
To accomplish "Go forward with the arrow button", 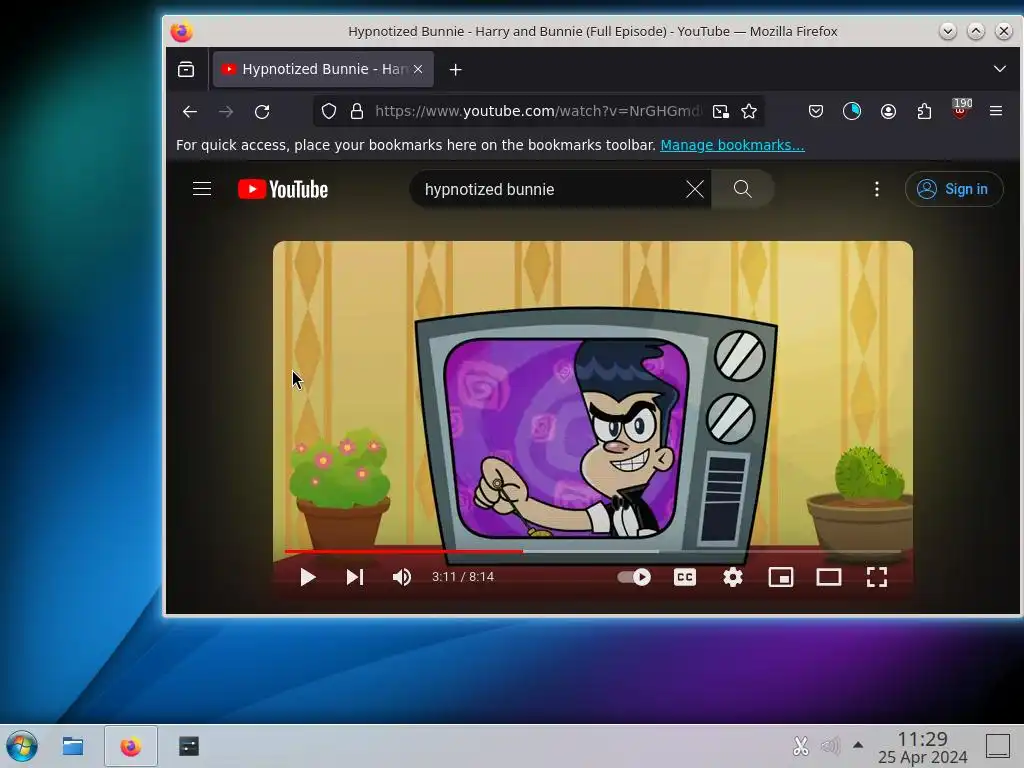I will pyautogui.click(x=226, y=112).
